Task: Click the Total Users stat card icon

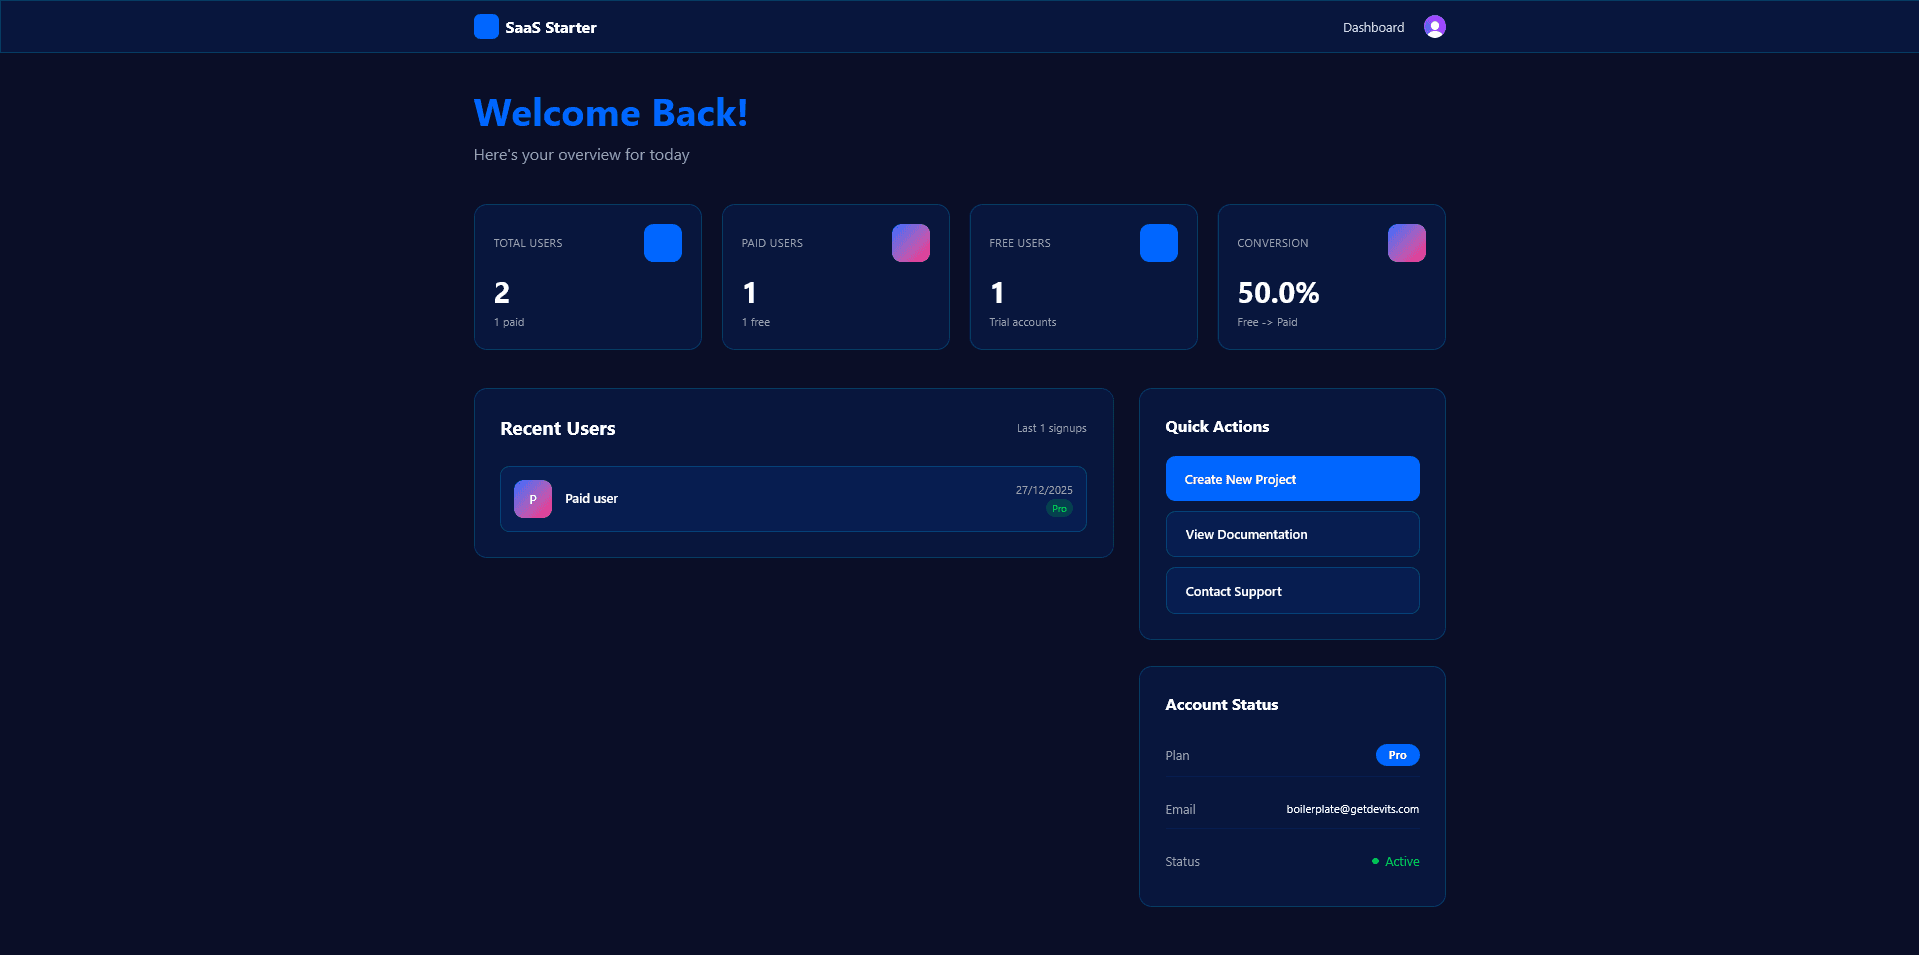Action: [661, 242]
